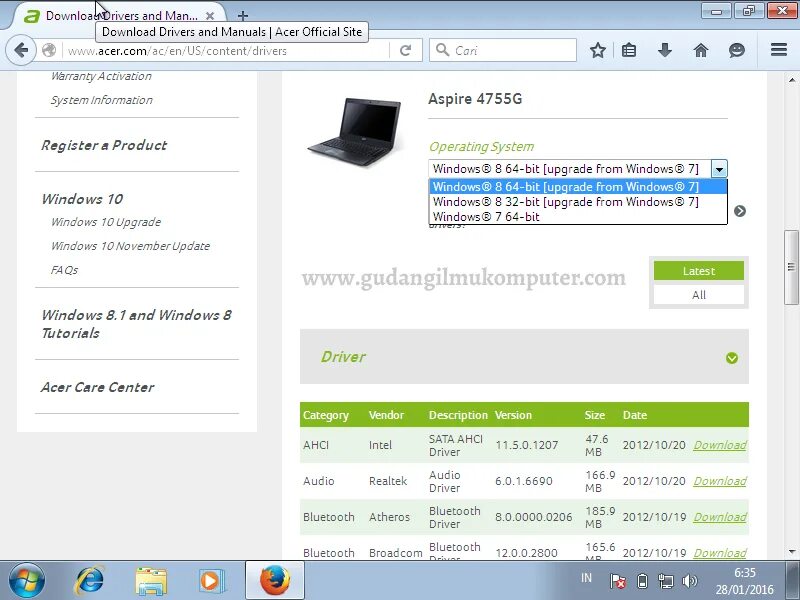This screenshot has height=600, width=800.
Task: Download the Realtek Audio driver
Action: pyautogui.click(x=719, y=481)
